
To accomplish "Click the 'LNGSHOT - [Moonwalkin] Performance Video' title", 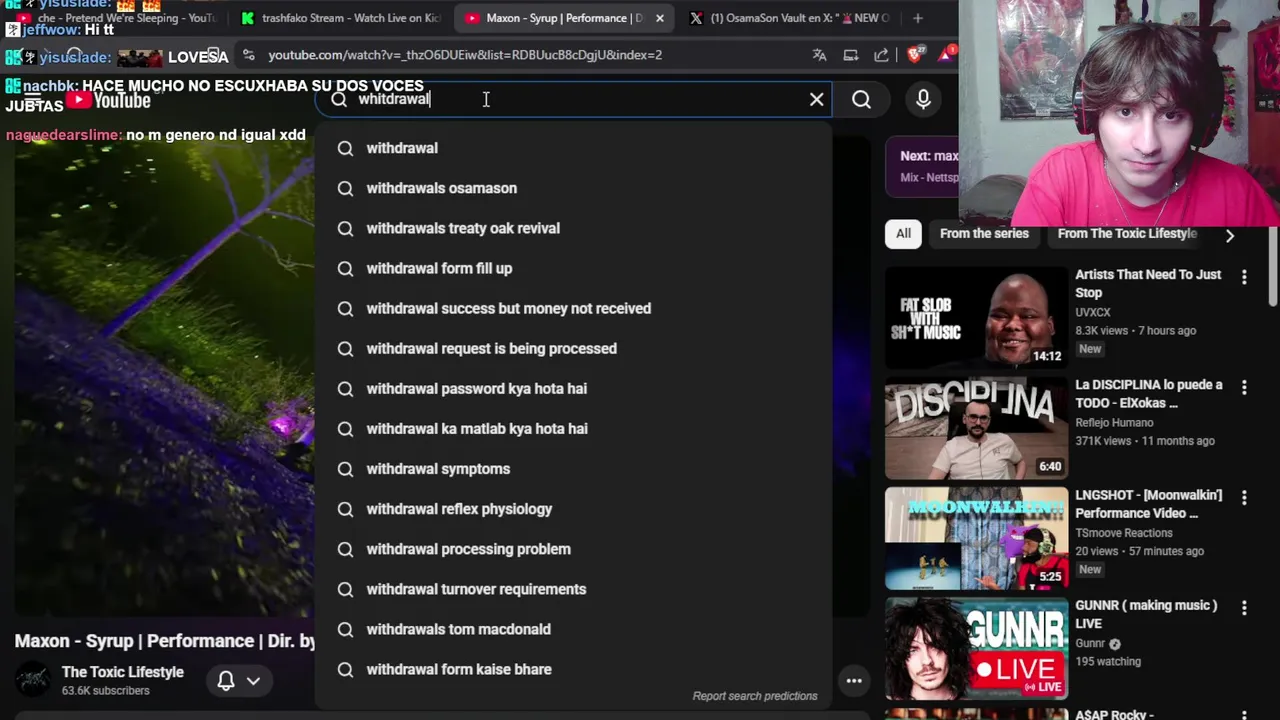I will point(1149,504).
